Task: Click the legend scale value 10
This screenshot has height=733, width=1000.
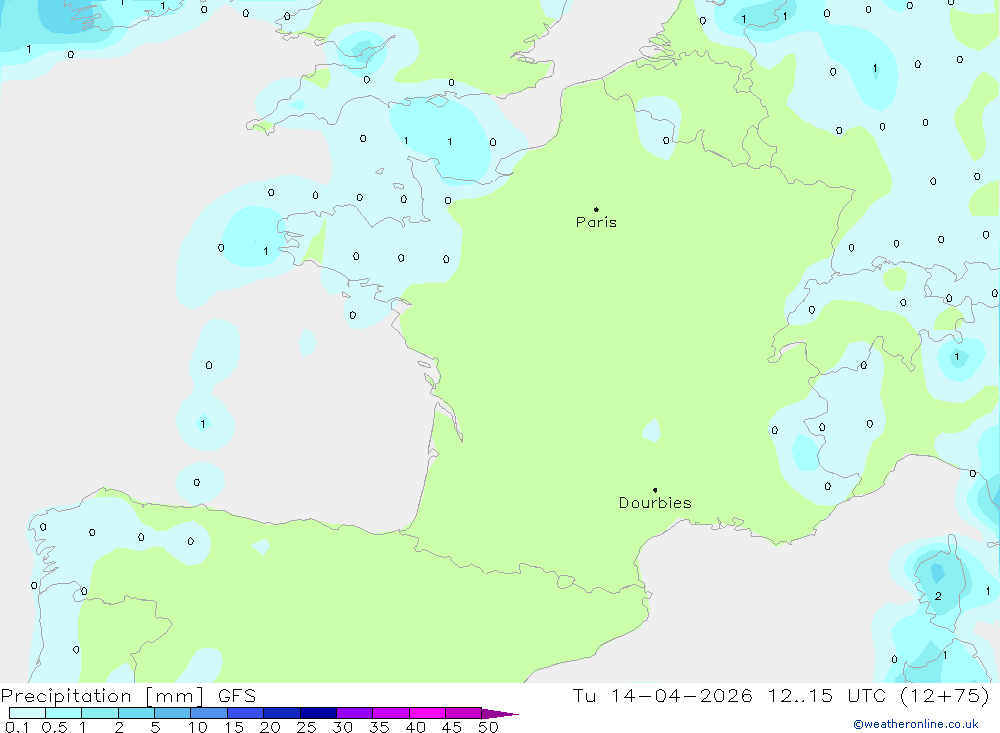Action: (198, 727)
